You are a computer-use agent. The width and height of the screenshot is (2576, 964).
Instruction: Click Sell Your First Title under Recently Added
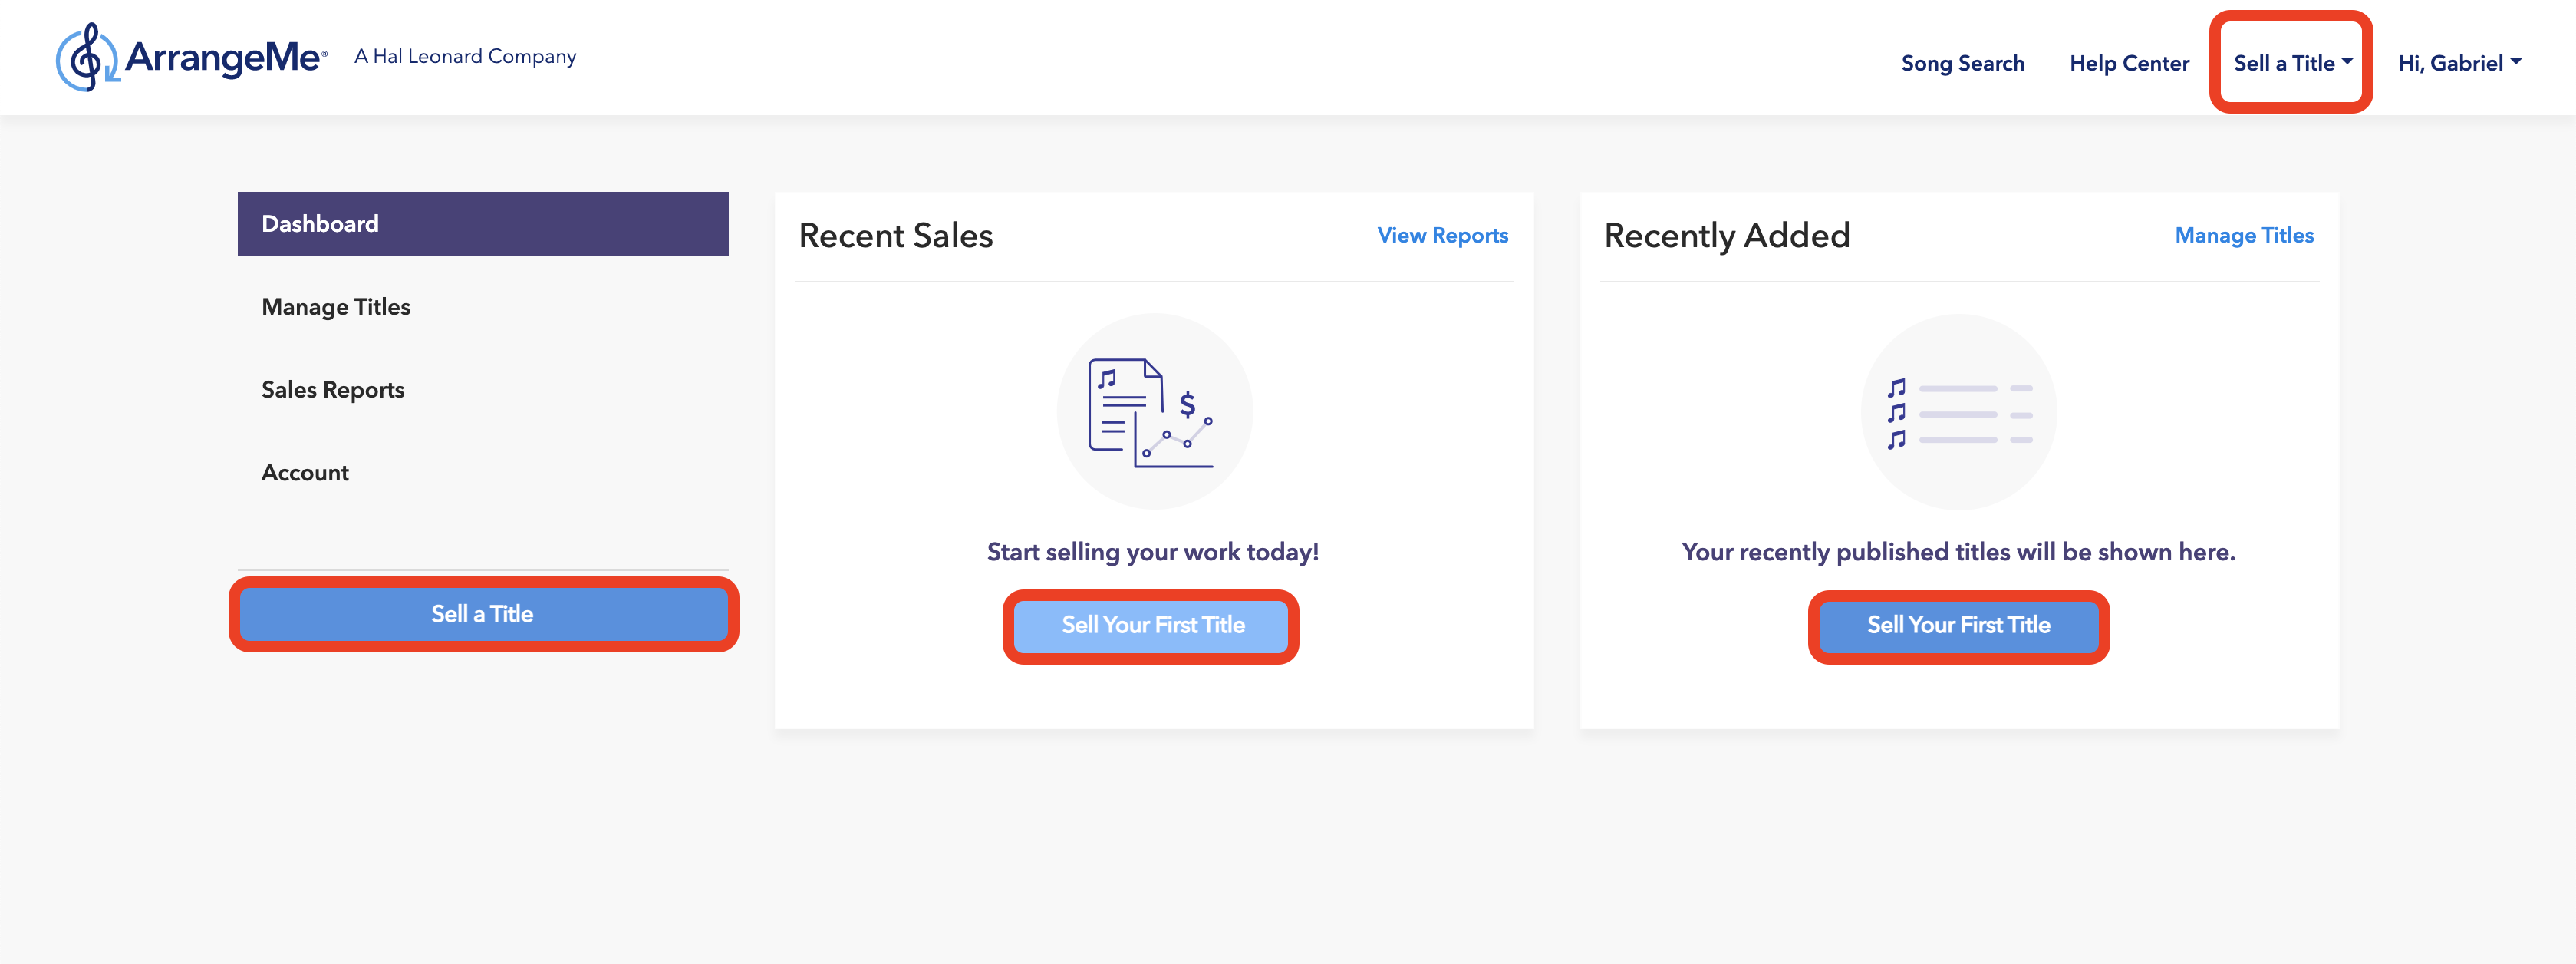[1958, 625]
